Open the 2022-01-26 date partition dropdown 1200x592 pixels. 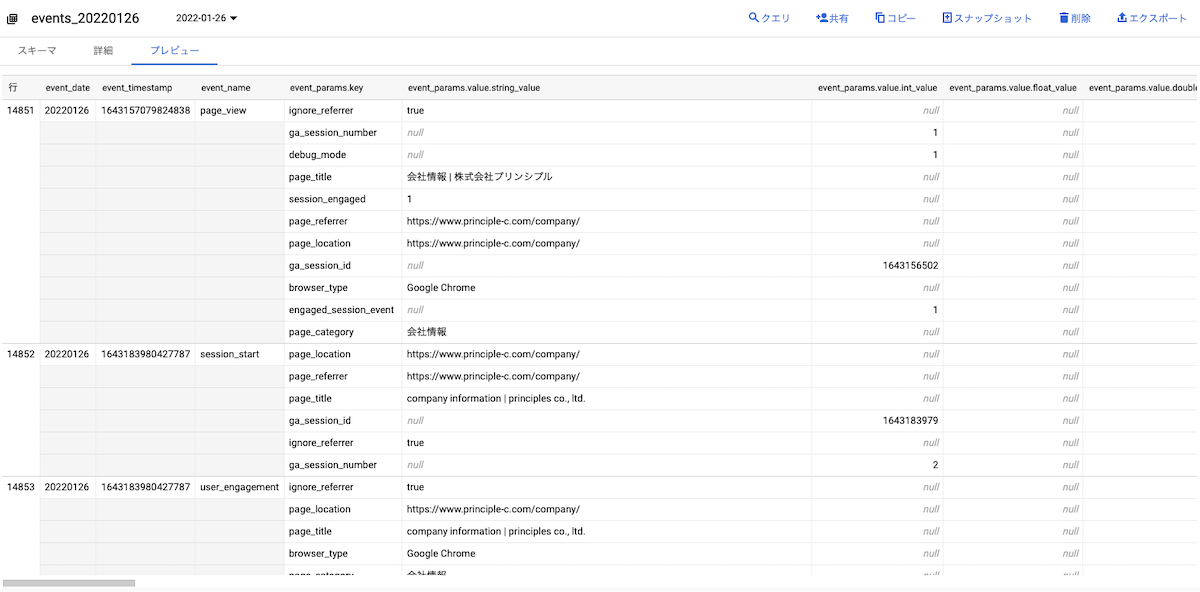tap(206, 18)
